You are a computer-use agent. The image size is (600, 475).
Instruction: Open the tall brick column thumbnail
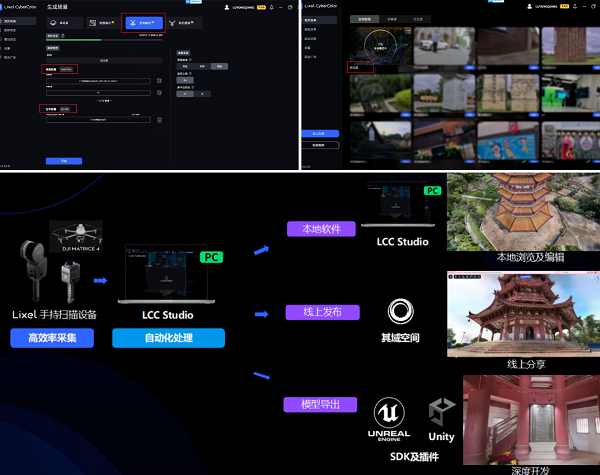571,46
